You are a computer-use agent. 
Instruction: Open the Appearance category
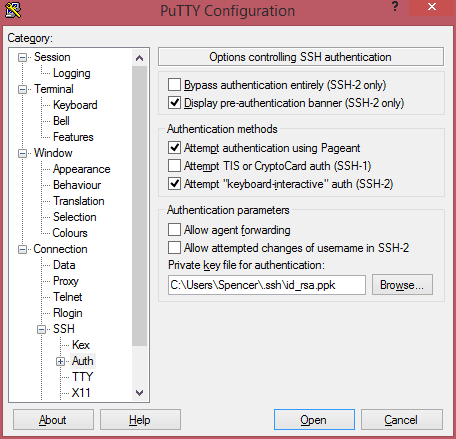pos(82,169)
